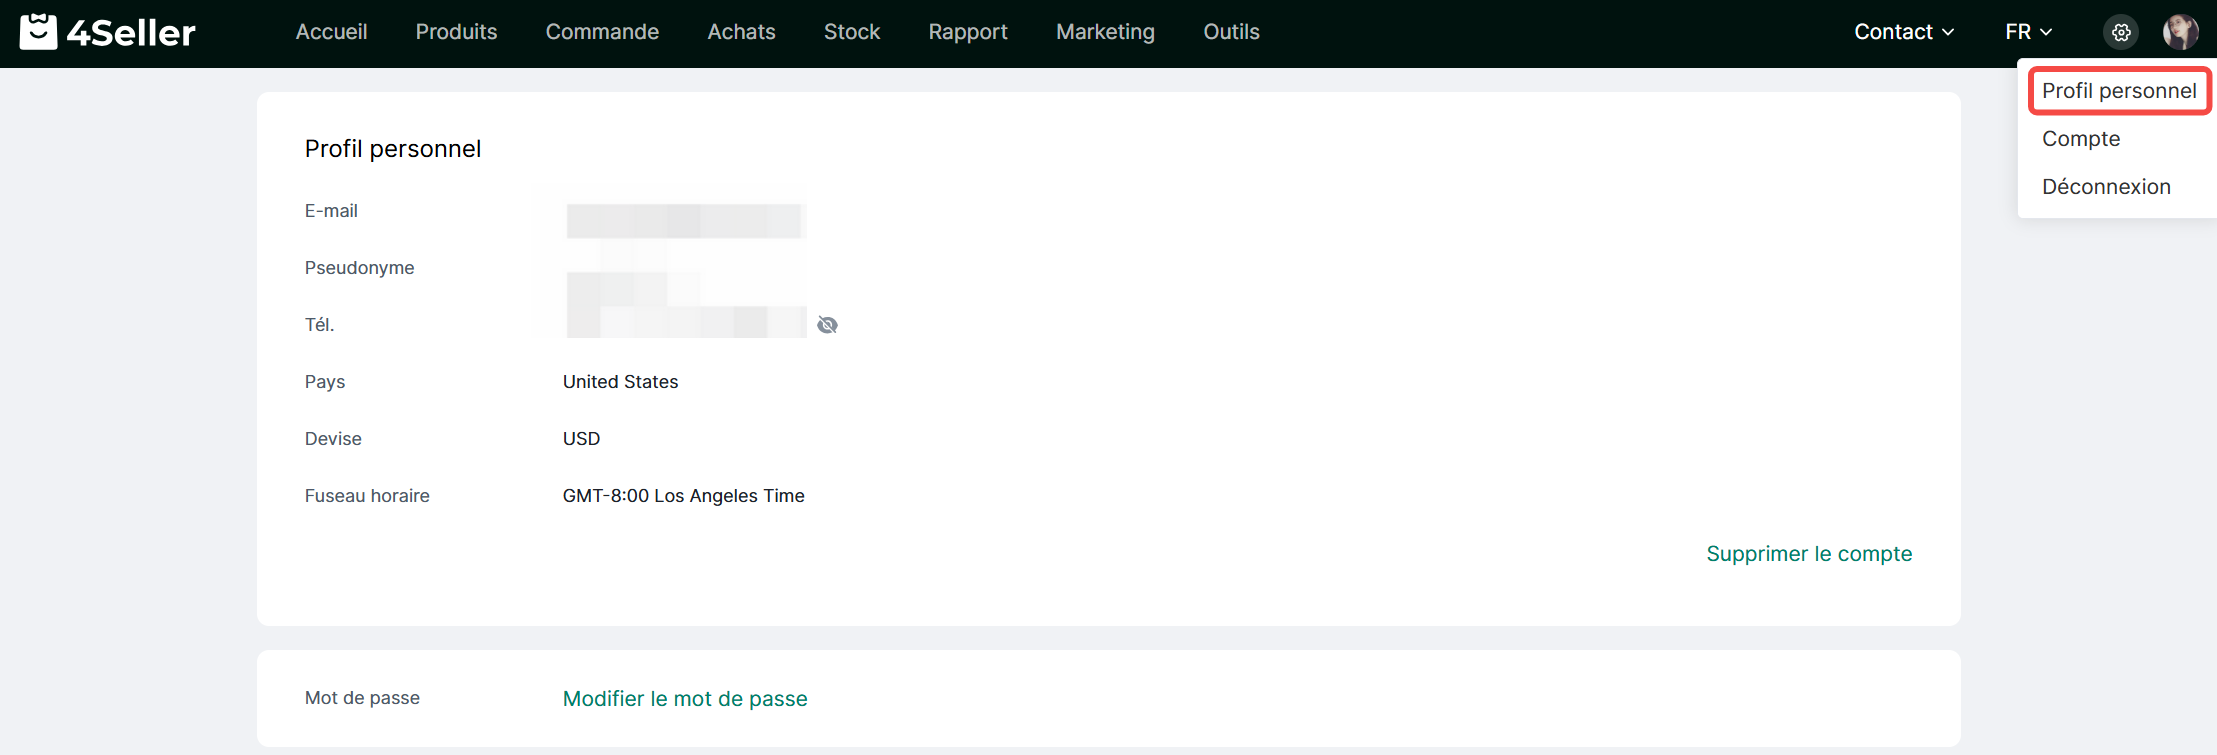
Task: Toggle phone number visibility eye icon
Action: pos(827,325)
